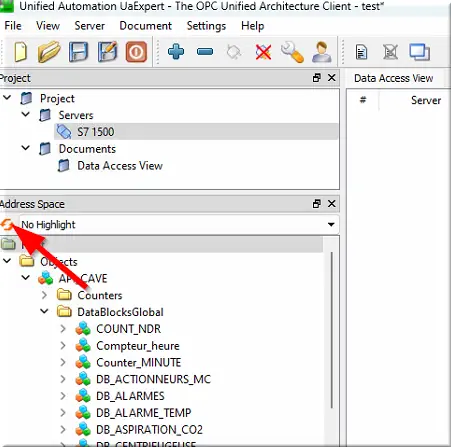Image resolution: width=451 pixels, height=447 pixels.
Task: Click the Server column header
Action: click(x=426, y=100)
